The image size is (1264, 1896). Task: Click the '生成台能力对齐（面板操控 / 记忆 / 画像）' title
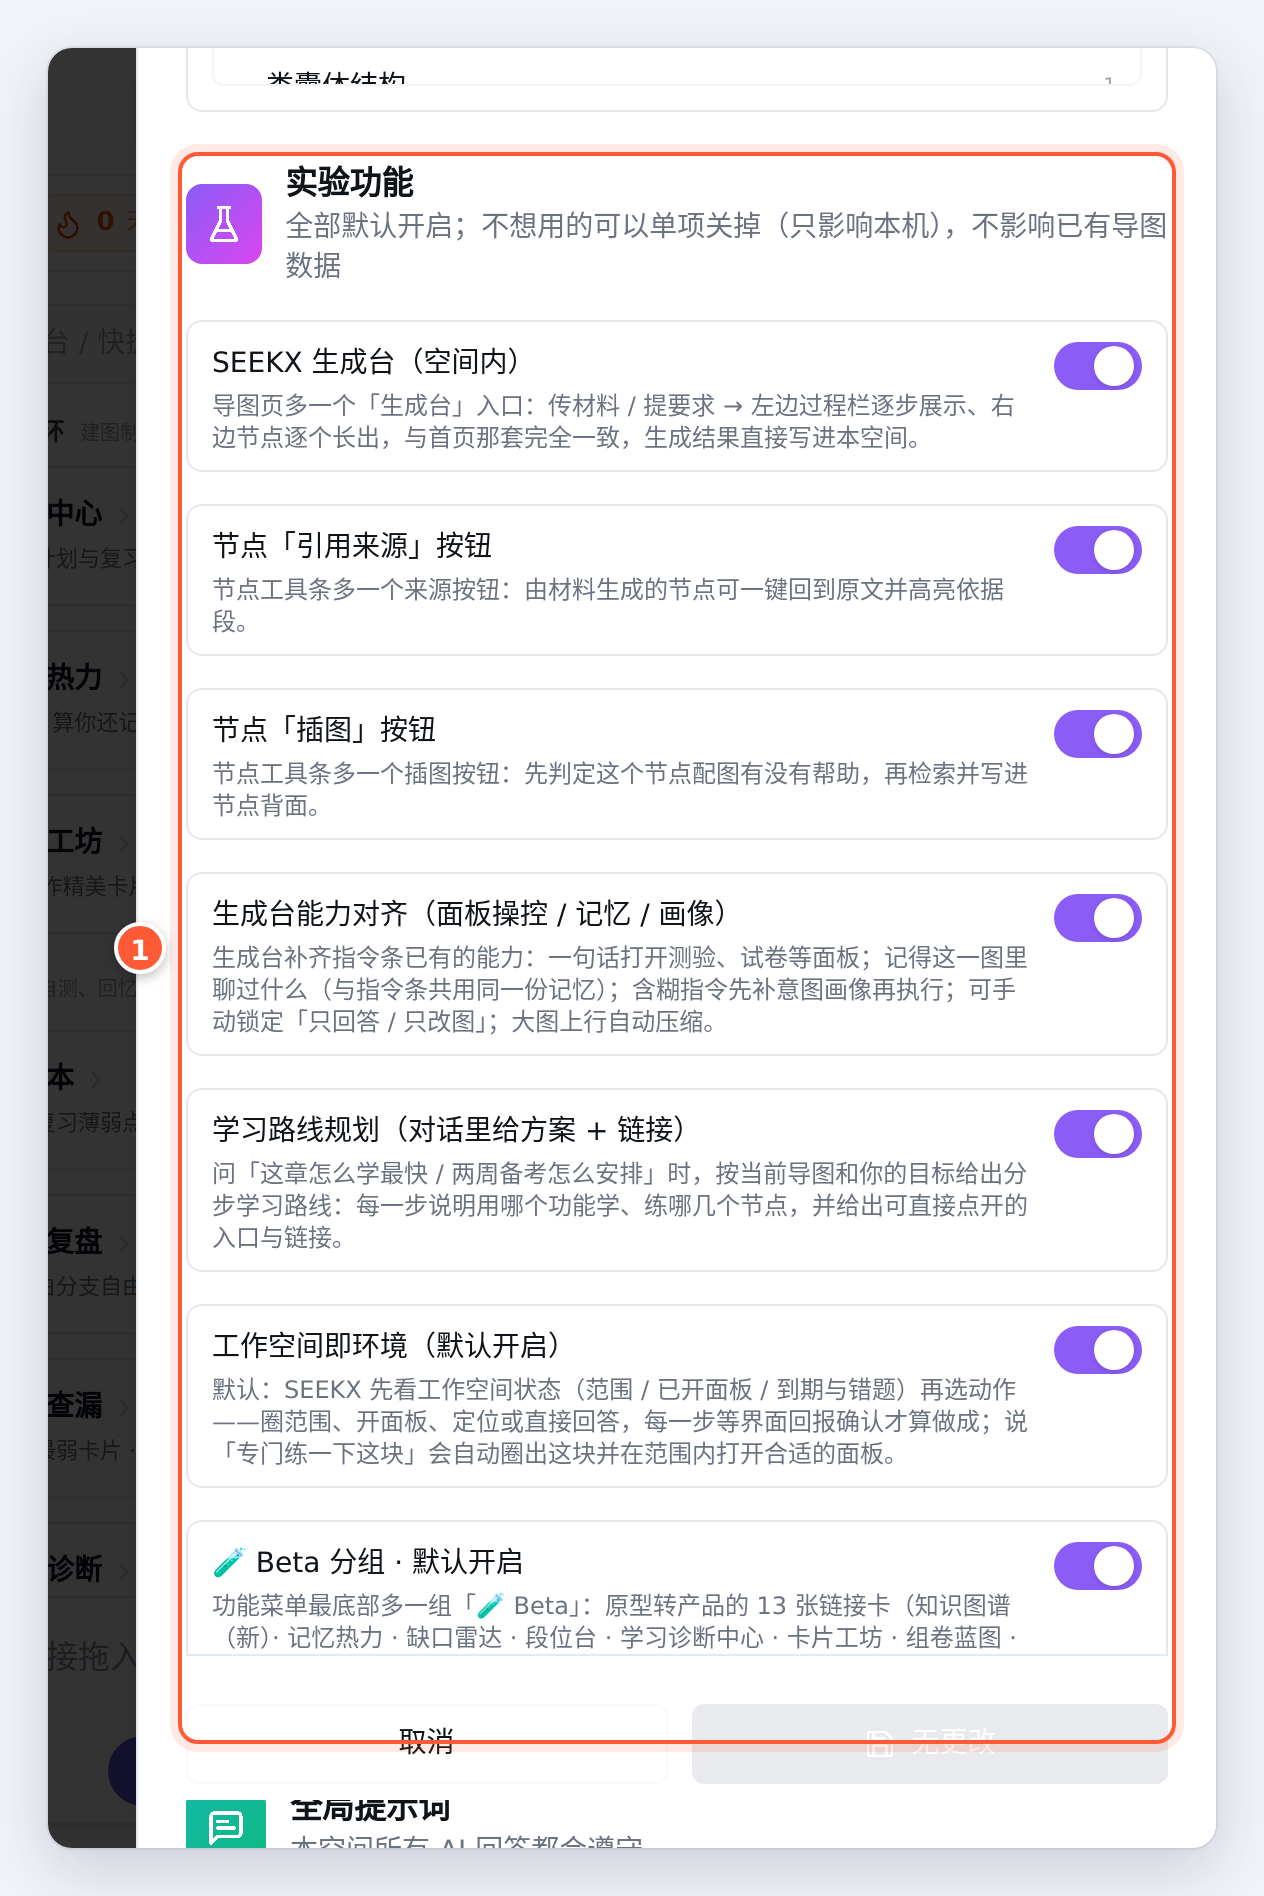[x=470, y=913]
